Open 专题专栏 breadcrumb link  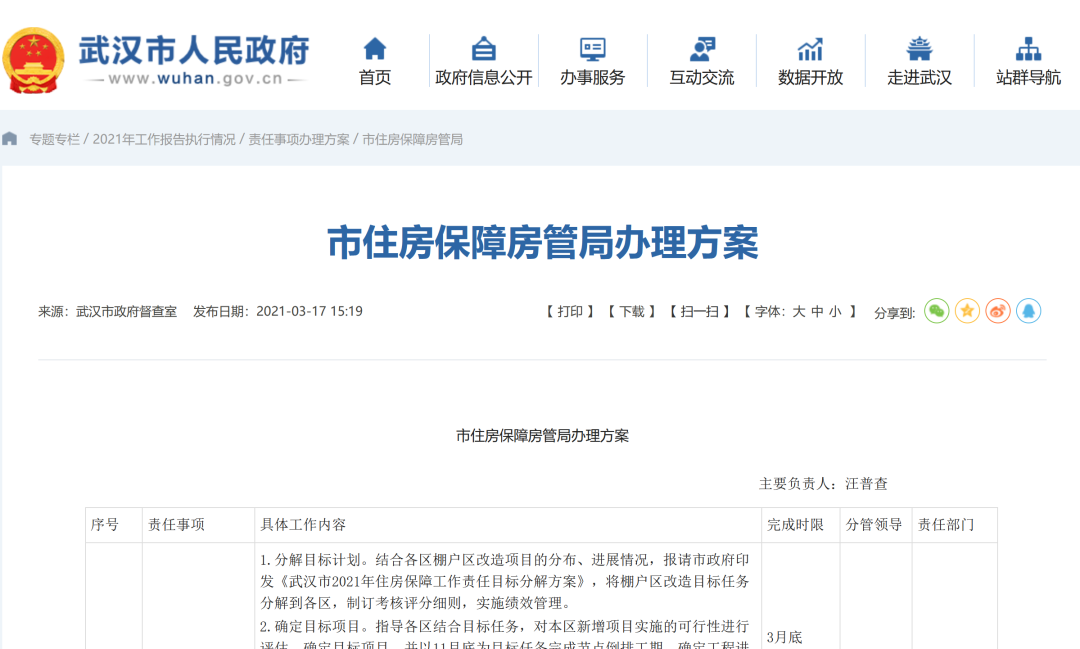pyautogui.click(x=54, y=139)
